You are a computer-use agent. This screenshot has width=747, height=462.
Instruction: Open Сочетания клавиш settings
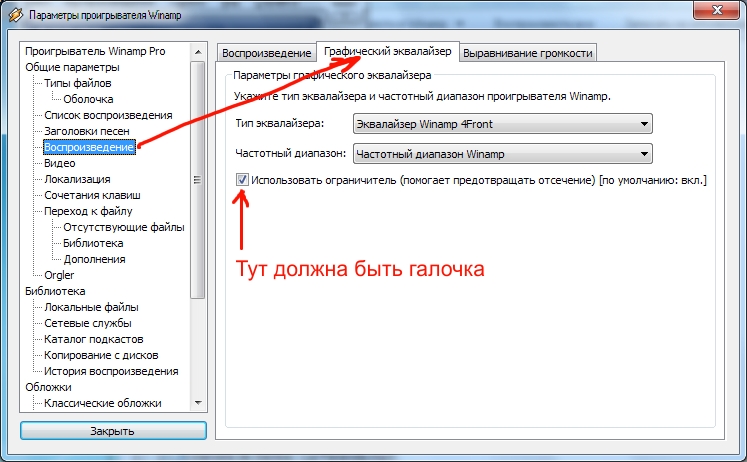click(x=92, y=195)
